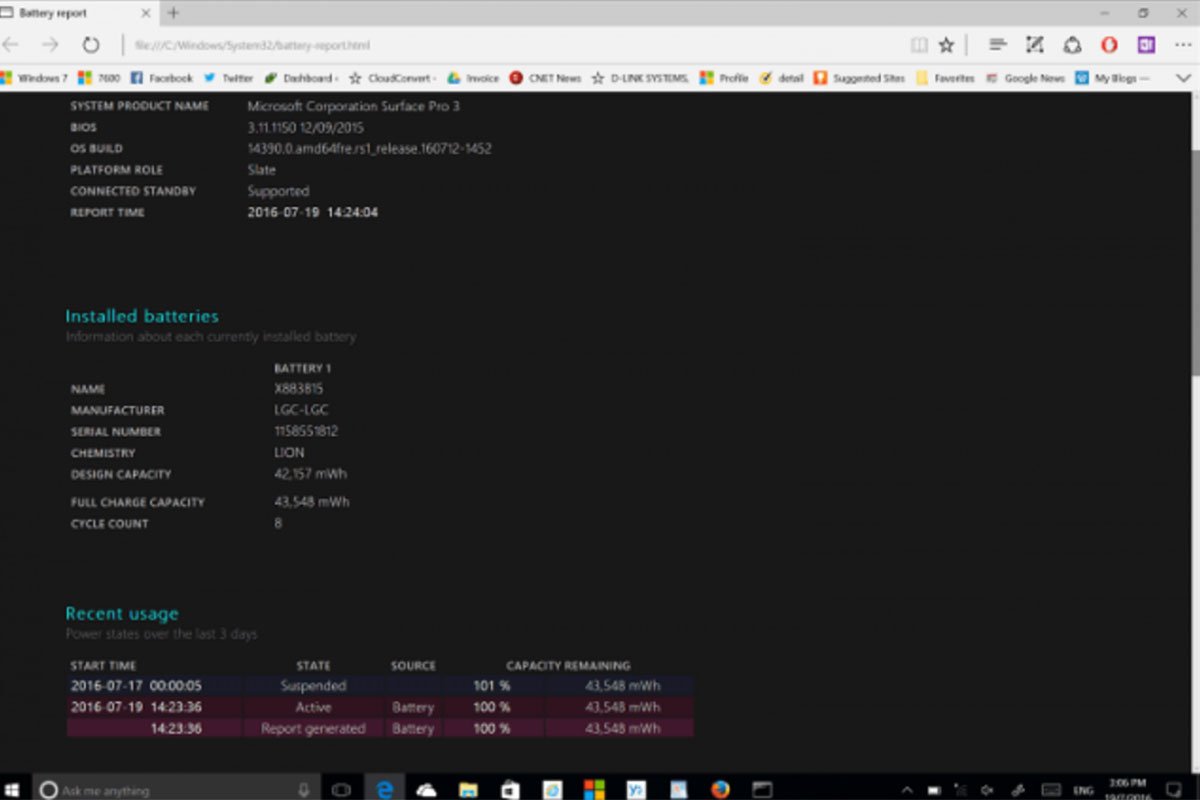Open the Suggested Sites bookmark
The height and width of the screenshot is (800, 1200).
tap(859, 78)
